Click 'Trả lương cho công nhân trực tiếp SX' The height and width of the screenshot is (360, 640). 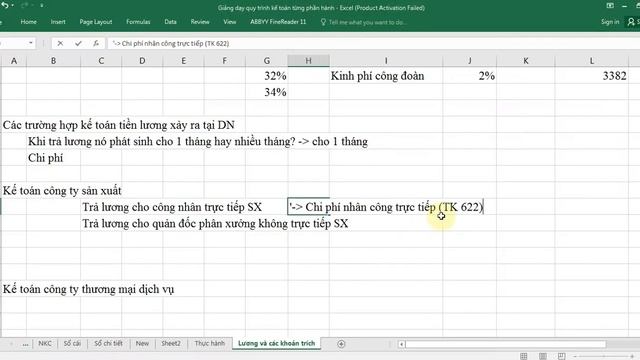pos(172,207)
